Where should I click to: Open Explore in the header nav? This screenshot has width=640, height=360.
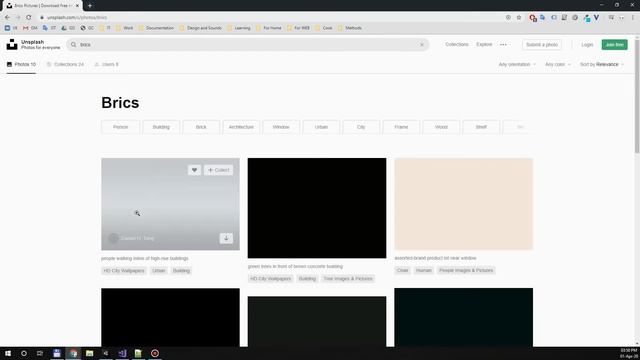pyautogui.click(x=484, y=44)
